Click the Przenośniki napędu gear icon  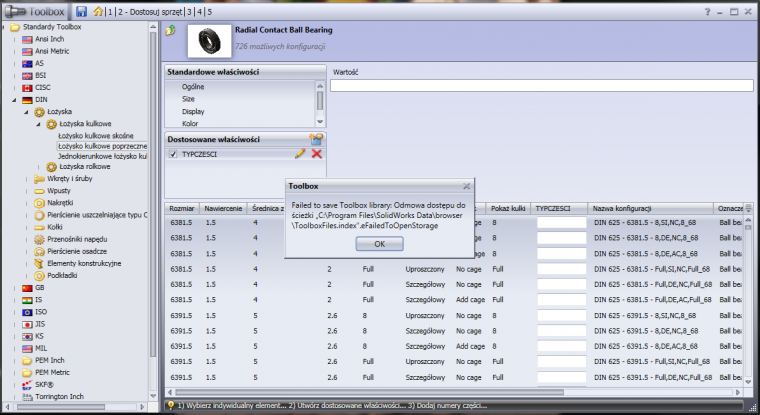coord(39,239)
